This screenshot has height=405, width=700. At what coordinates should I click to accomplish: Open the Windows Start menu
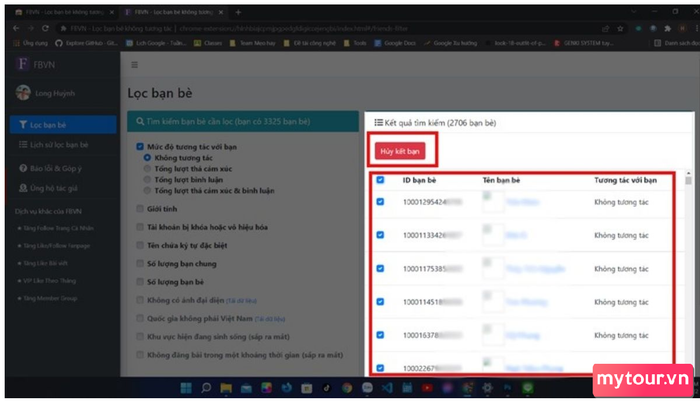click(186, 388)
